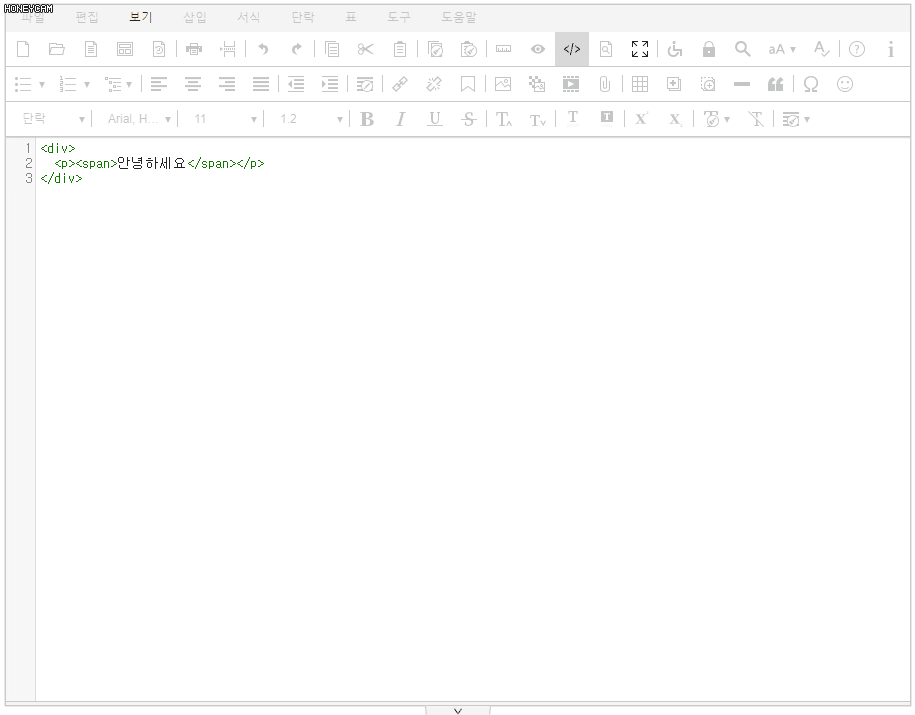
Task: Click the insert image icon
Action: pos(503,84)
